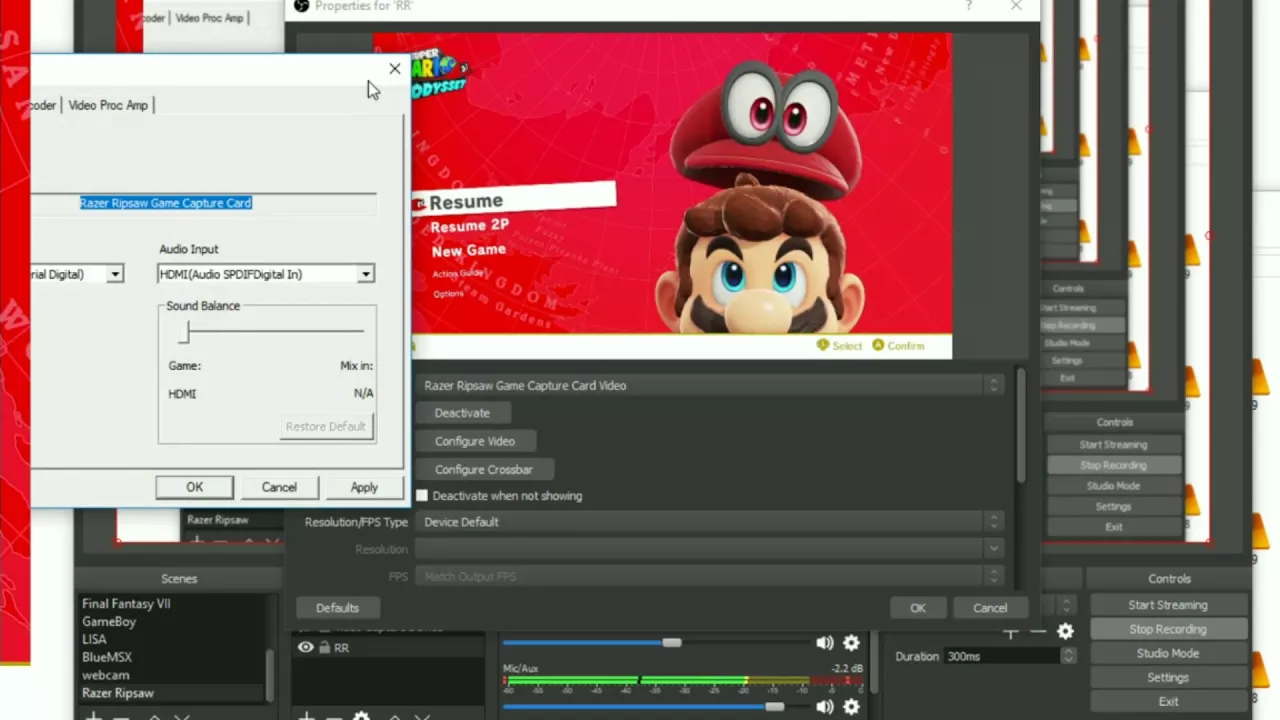Click Start Streaming in Controls panel

click(1168, 605)
